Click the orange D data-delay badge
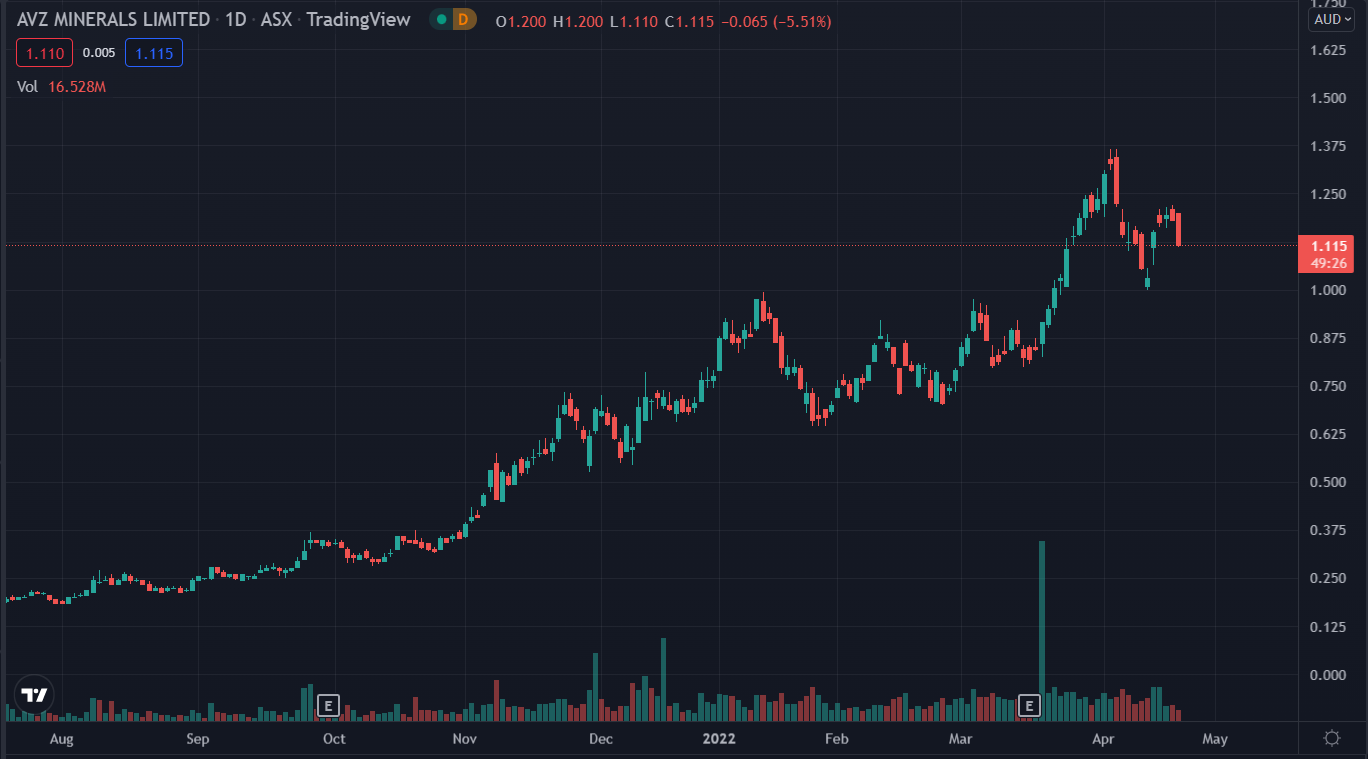This screenshot has width=1368, height=759. point(464,20)
